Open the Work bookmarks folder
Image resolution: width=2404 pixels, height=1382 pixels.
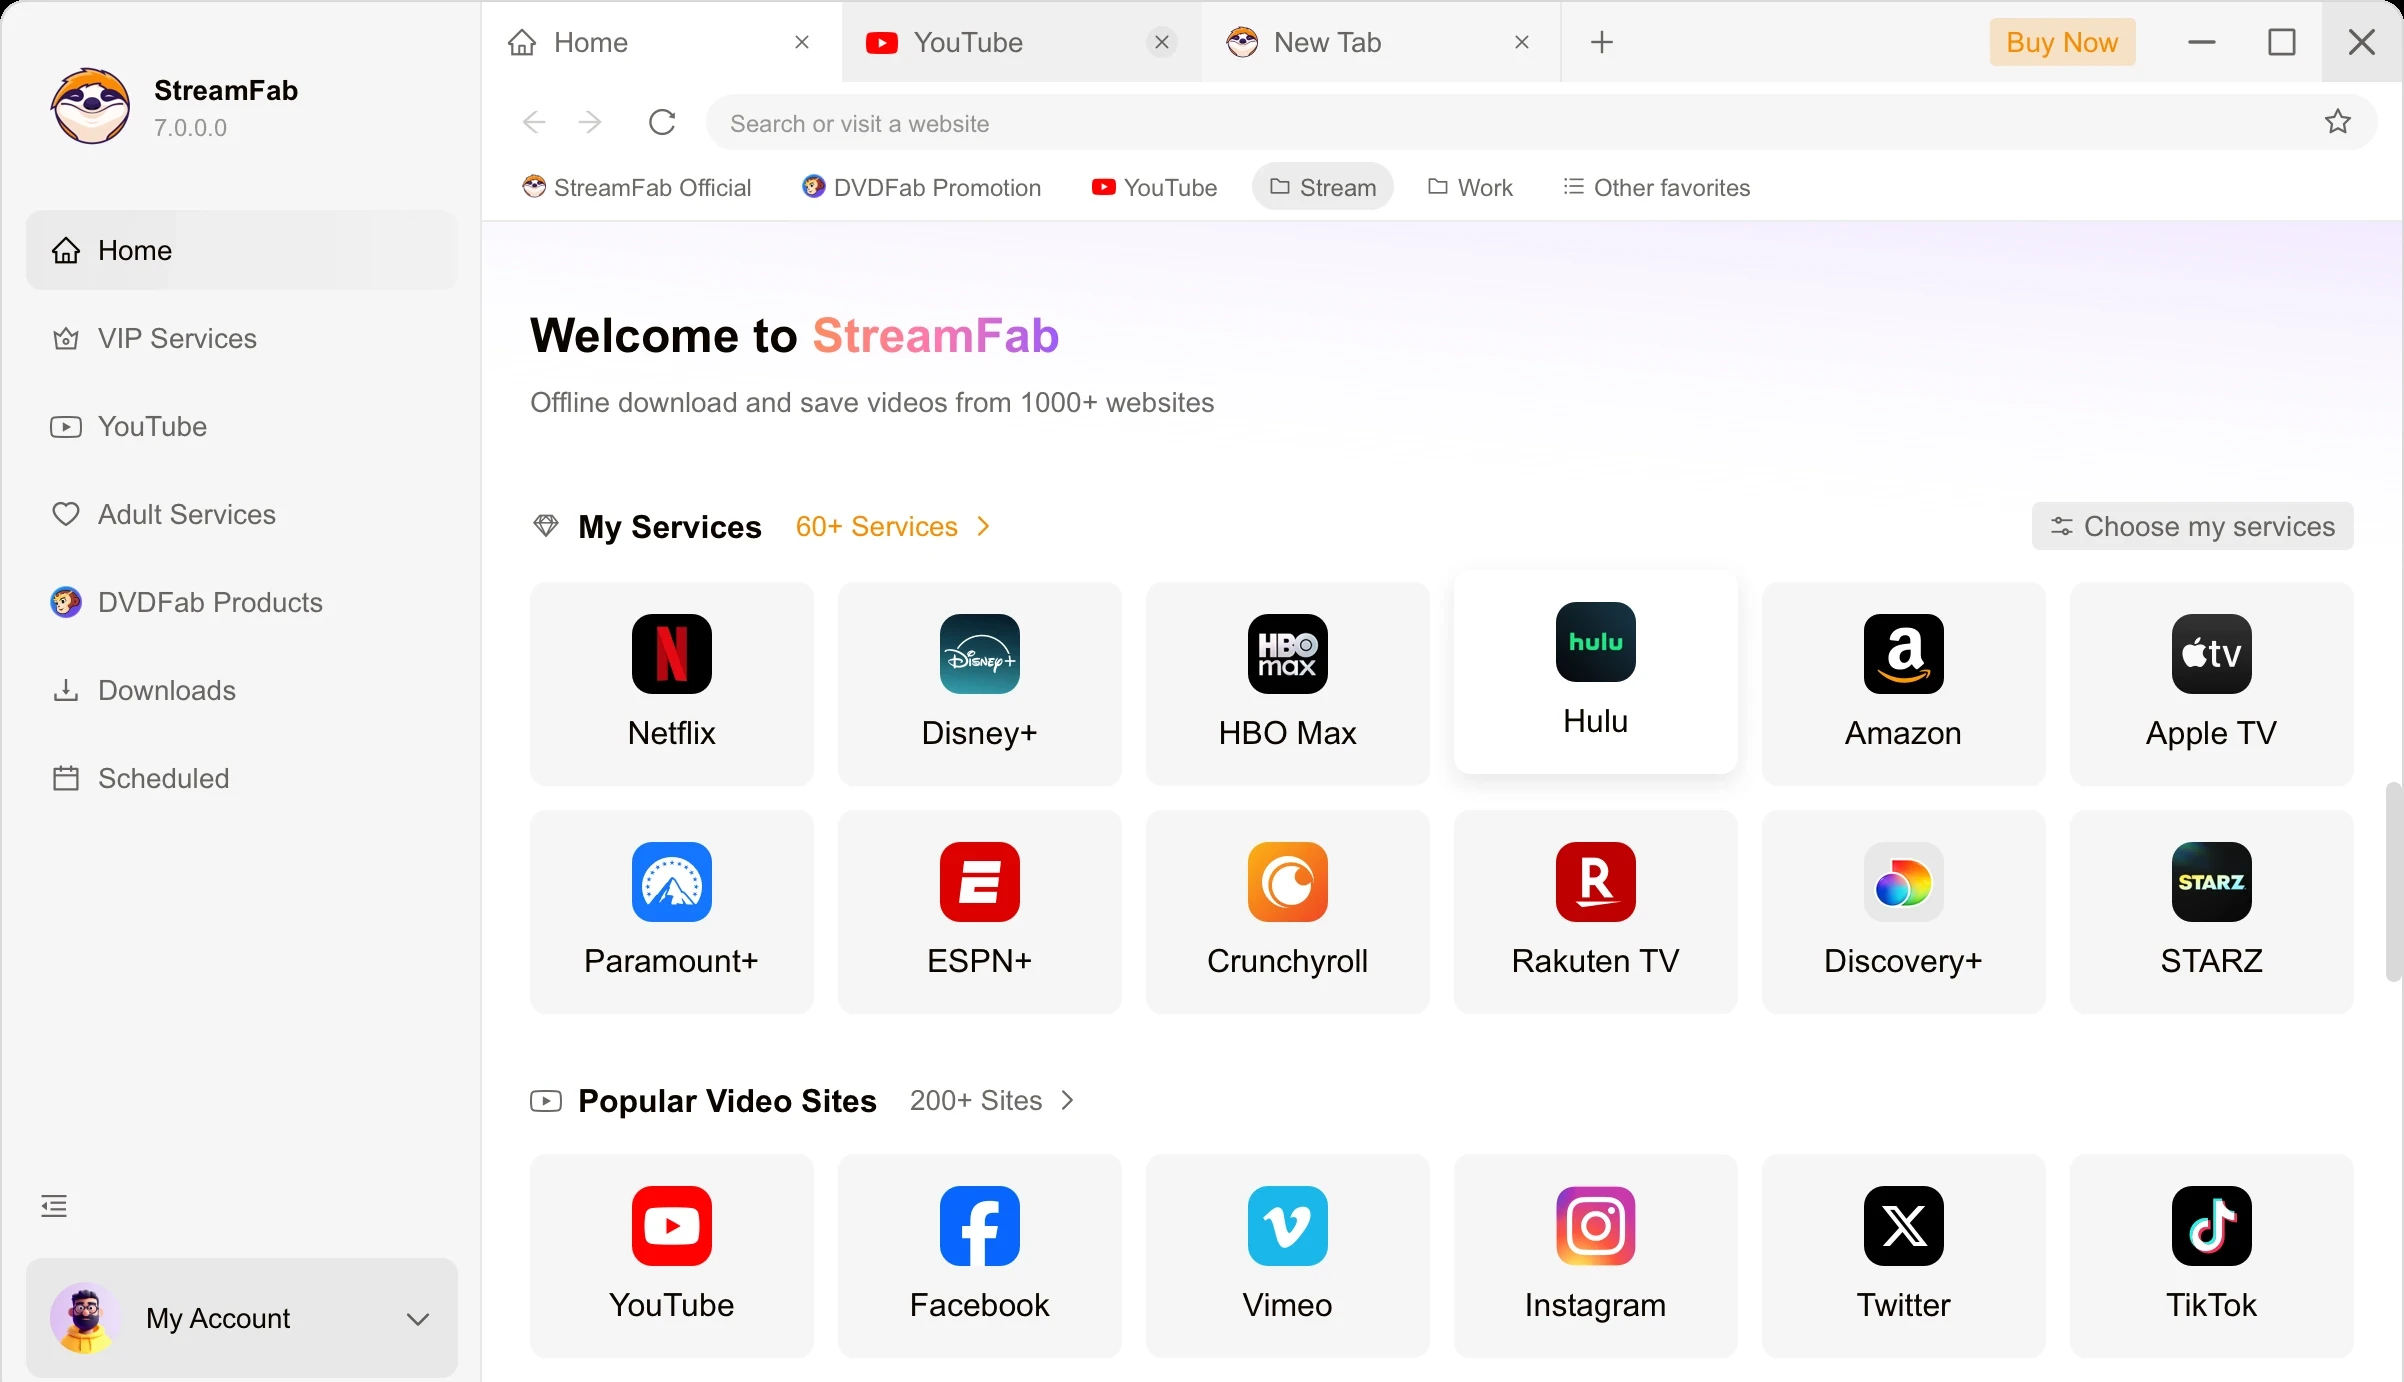[1470, 187]
